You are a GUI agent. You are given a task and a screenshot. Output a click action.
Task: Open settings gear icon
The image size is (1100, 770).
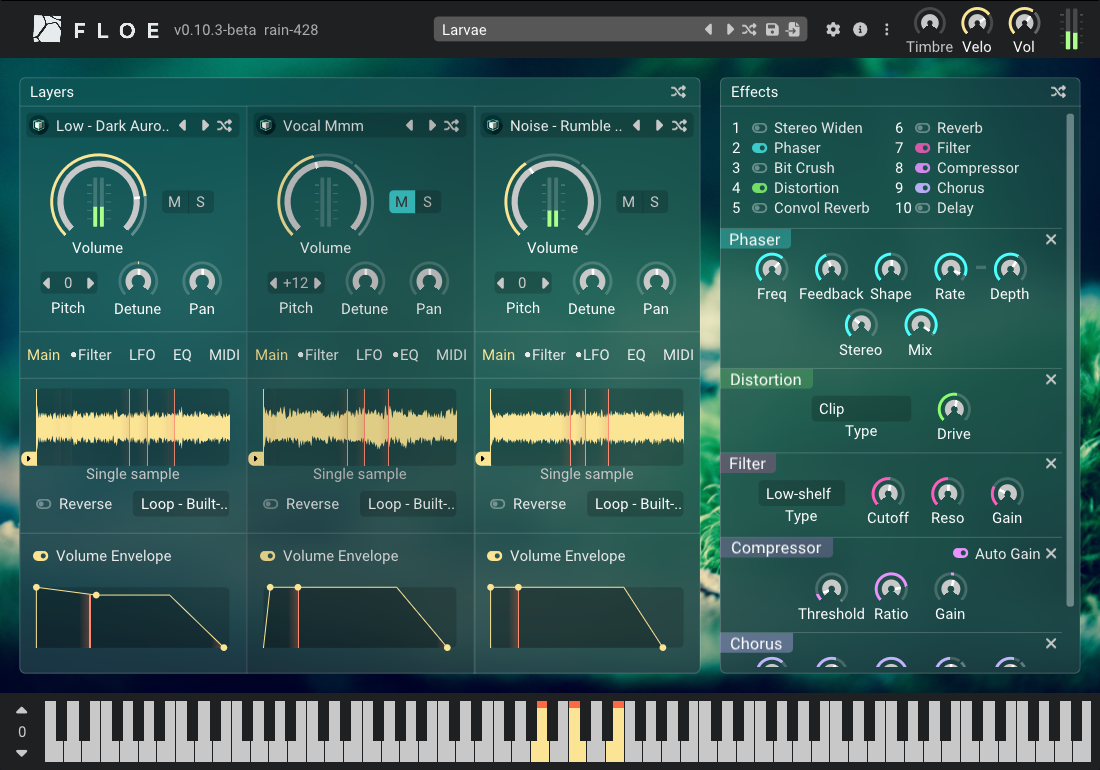[x=833, y=29]
